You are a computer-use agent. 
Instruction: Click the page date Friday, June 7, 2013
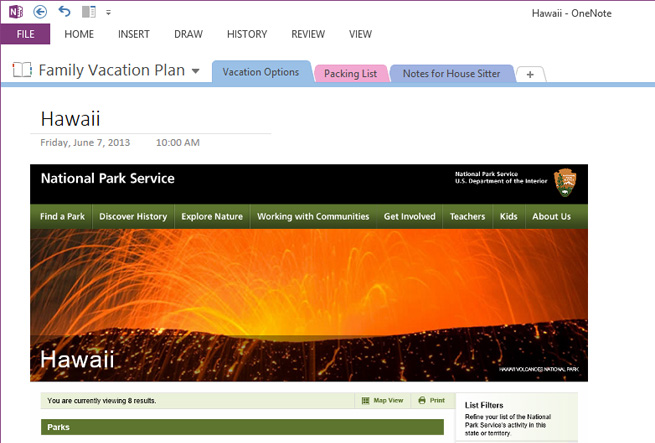(85, 143)
